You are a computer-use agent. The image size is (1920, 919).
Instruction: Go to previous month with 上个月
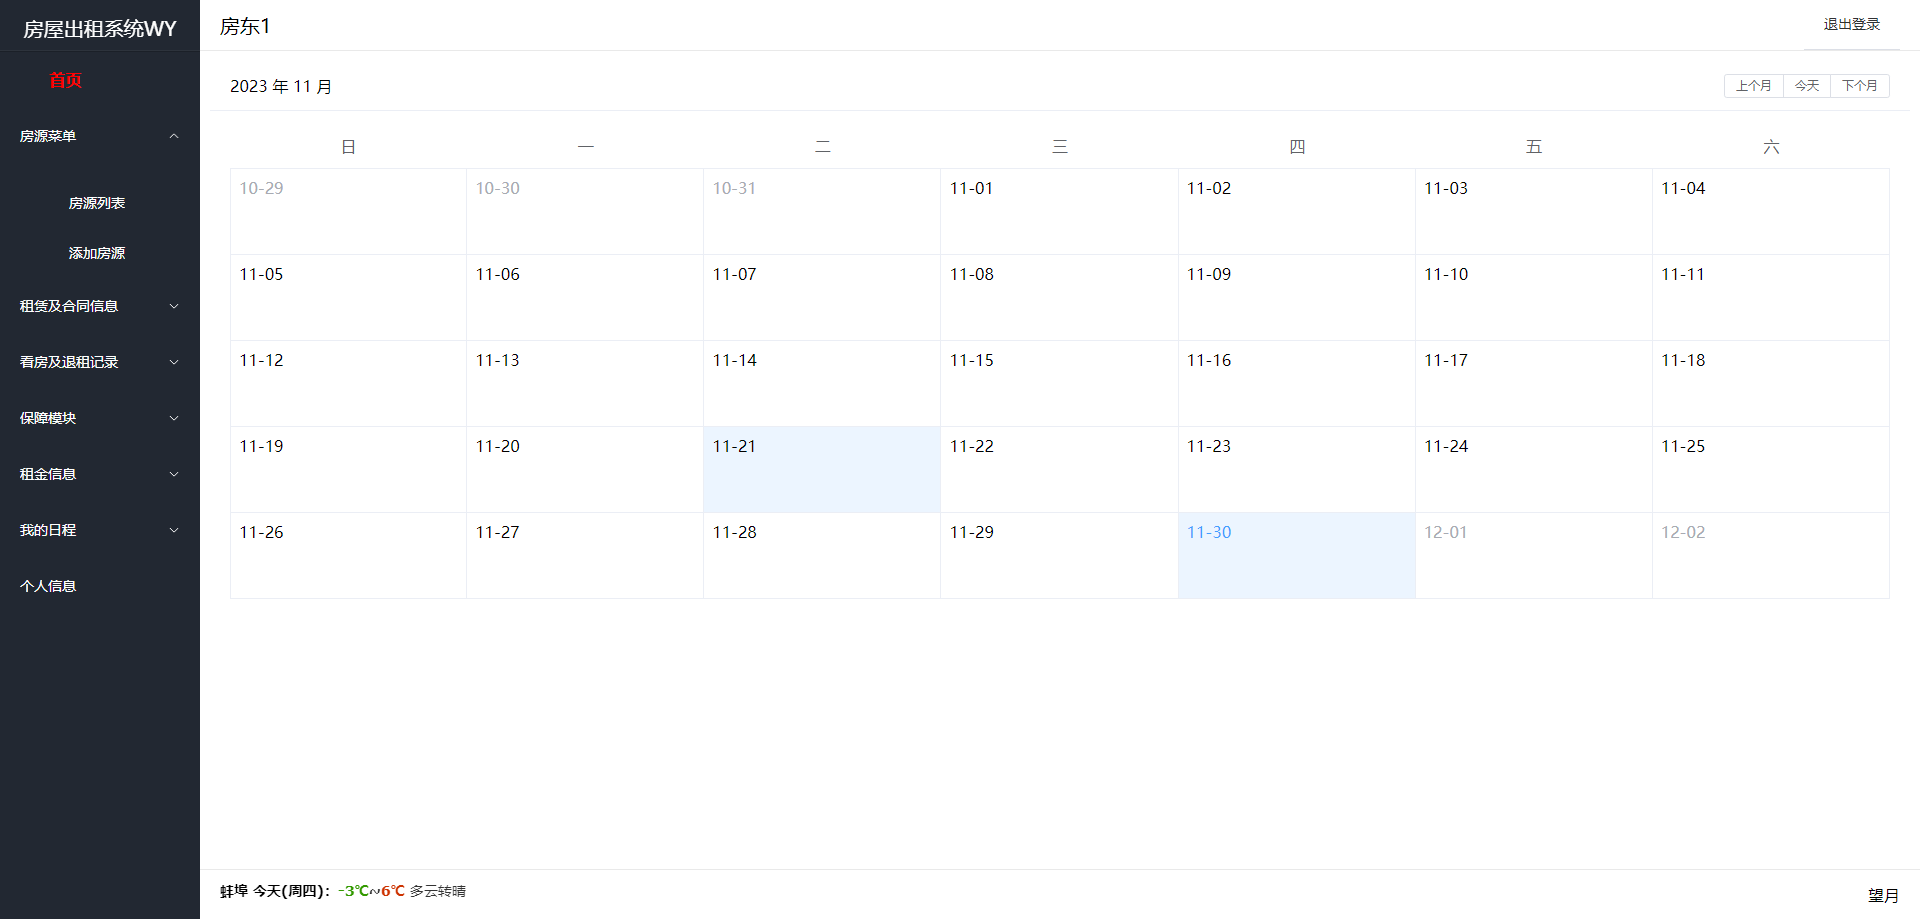pos(1753,86)
